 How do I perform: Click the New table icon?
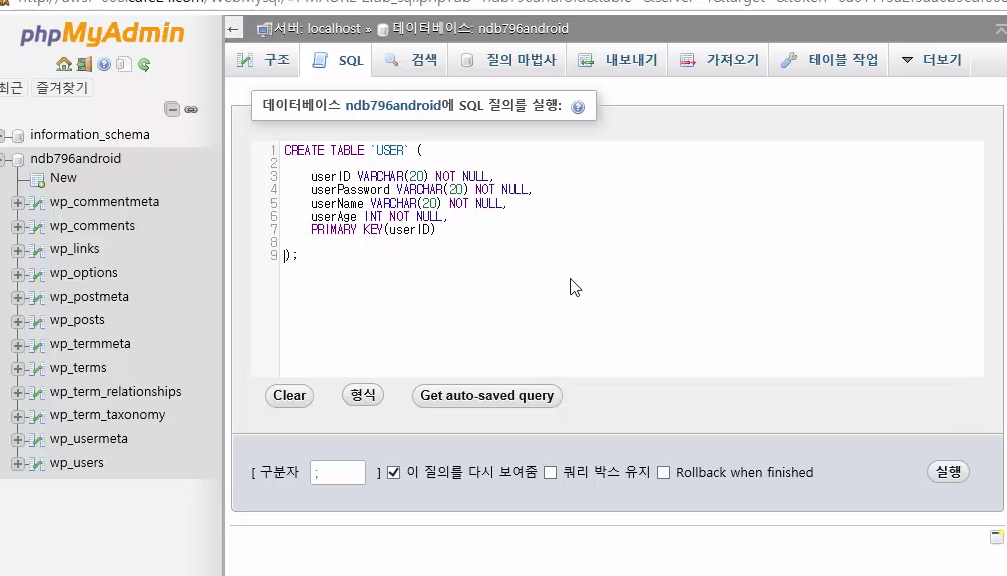(37, 180)
